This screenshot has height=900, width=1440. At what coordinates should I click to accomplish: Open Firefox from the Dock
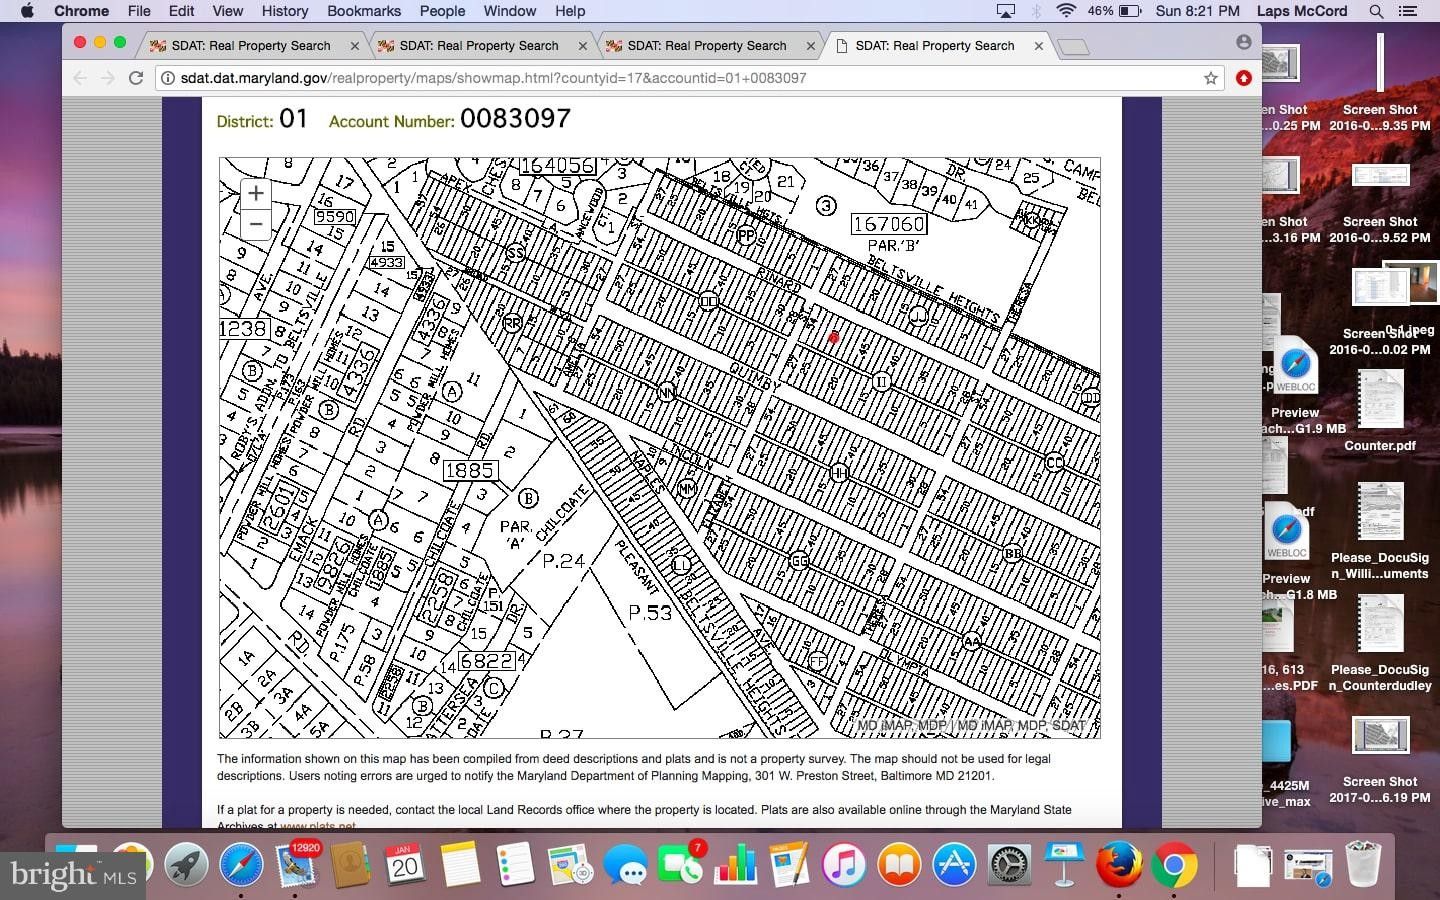pos(1119,864)
